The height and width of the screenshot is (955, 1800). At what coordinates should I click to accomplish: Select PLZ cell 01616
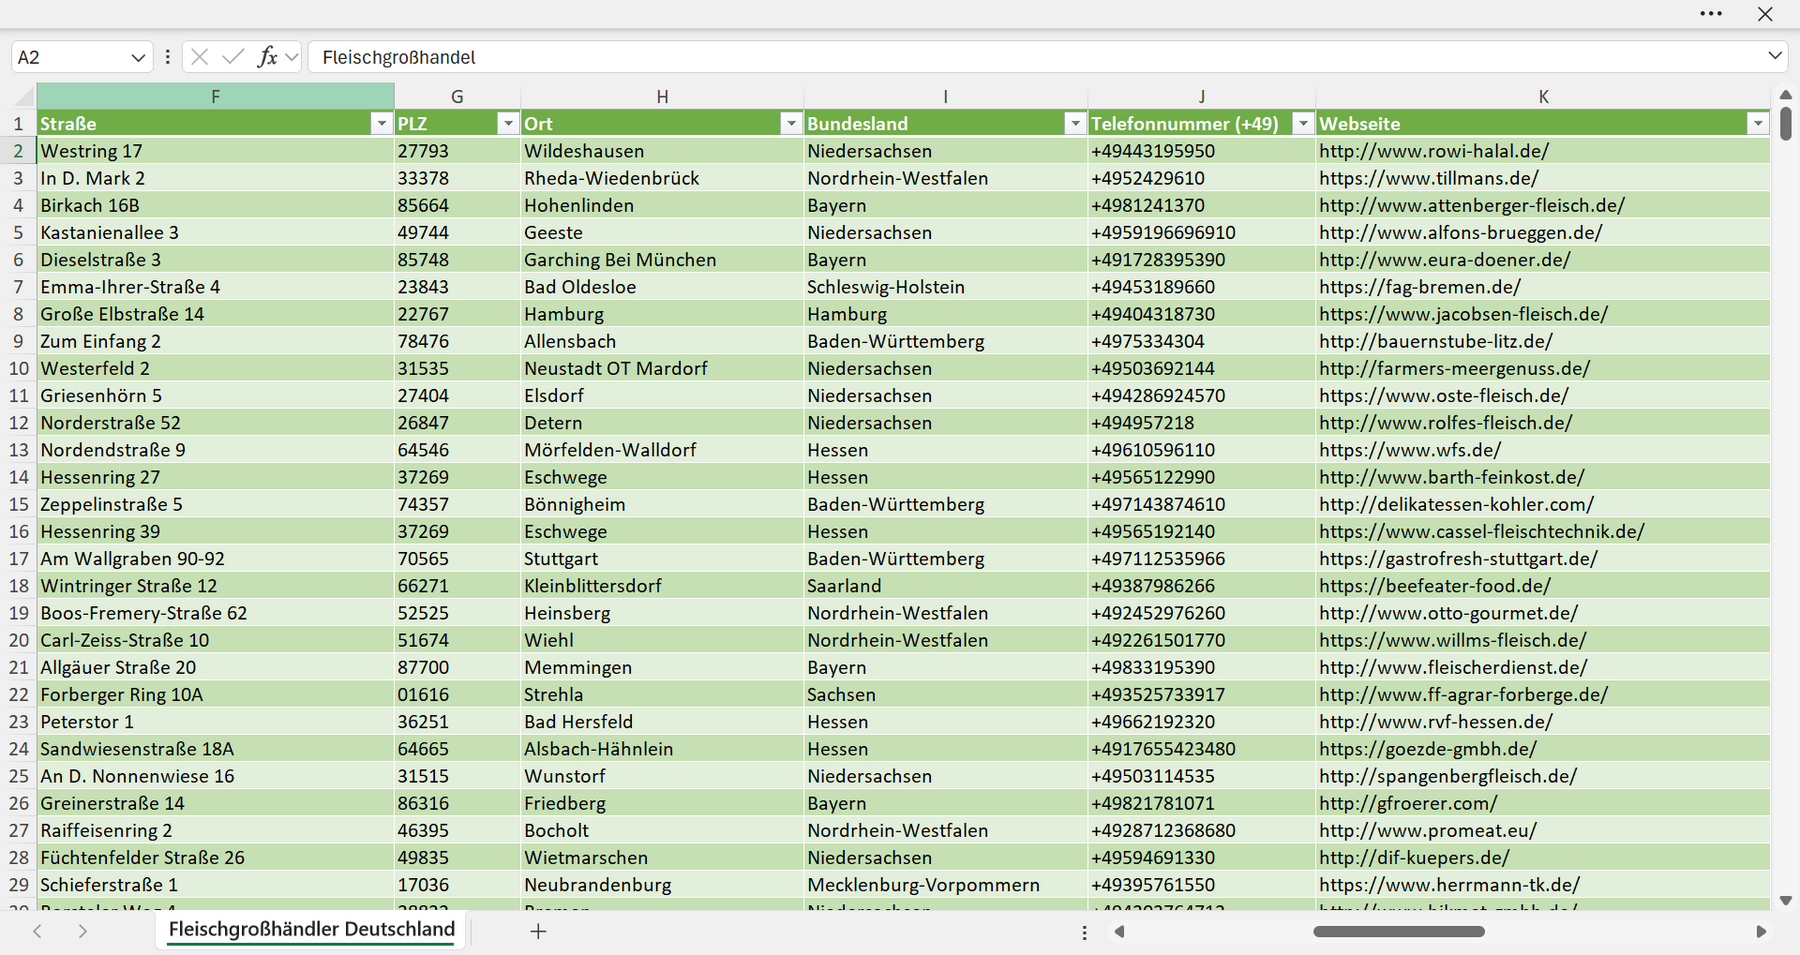457,695
